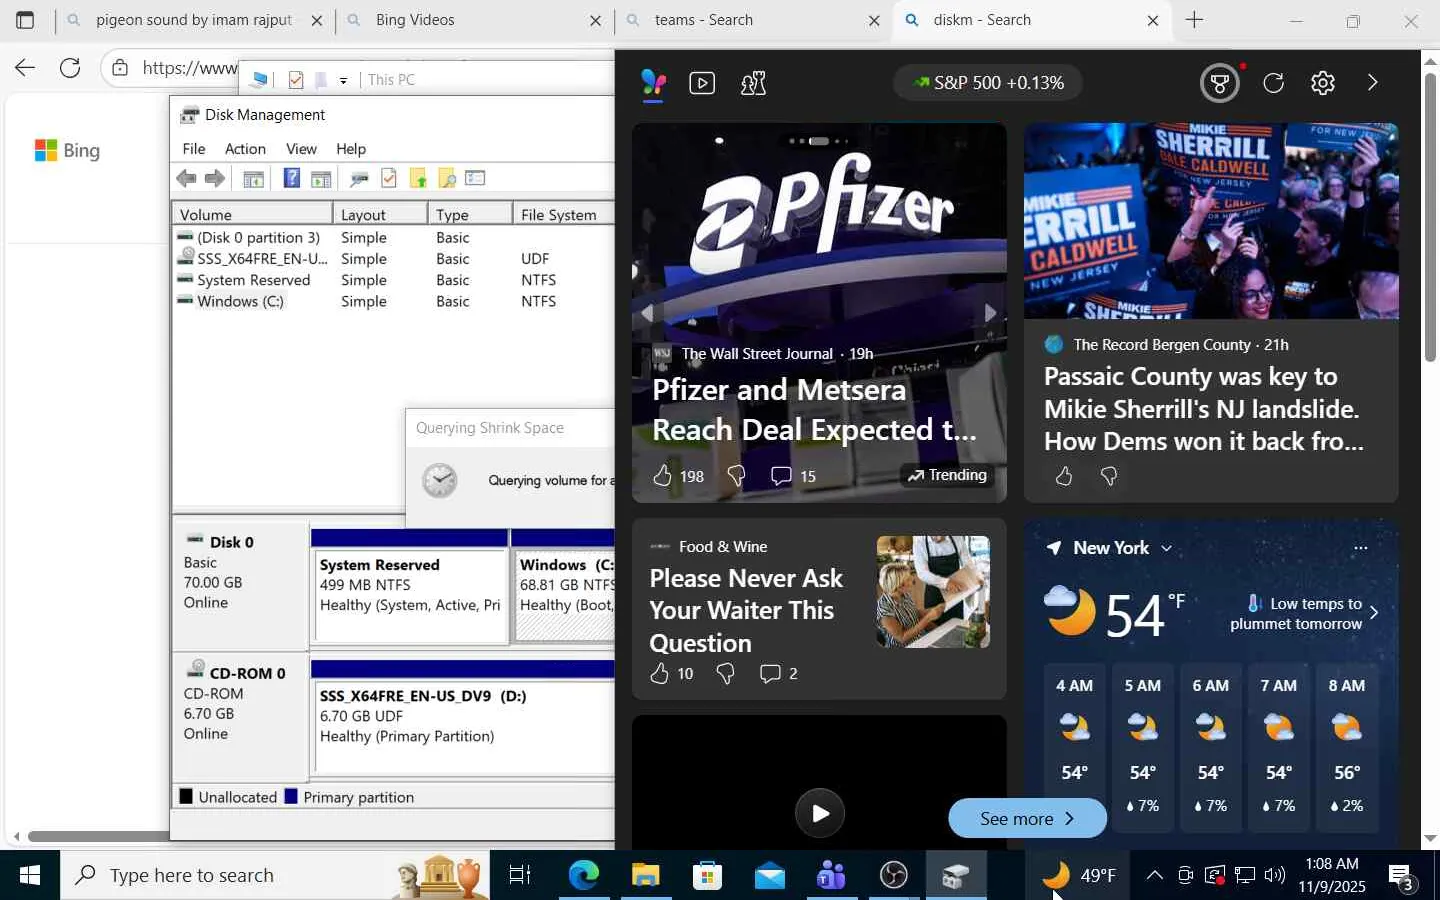This screenshot has height=900, width=1440.
Task: Click the Disk Management drive-with-magnifier toolbar icon
Action: pos(359,178)
